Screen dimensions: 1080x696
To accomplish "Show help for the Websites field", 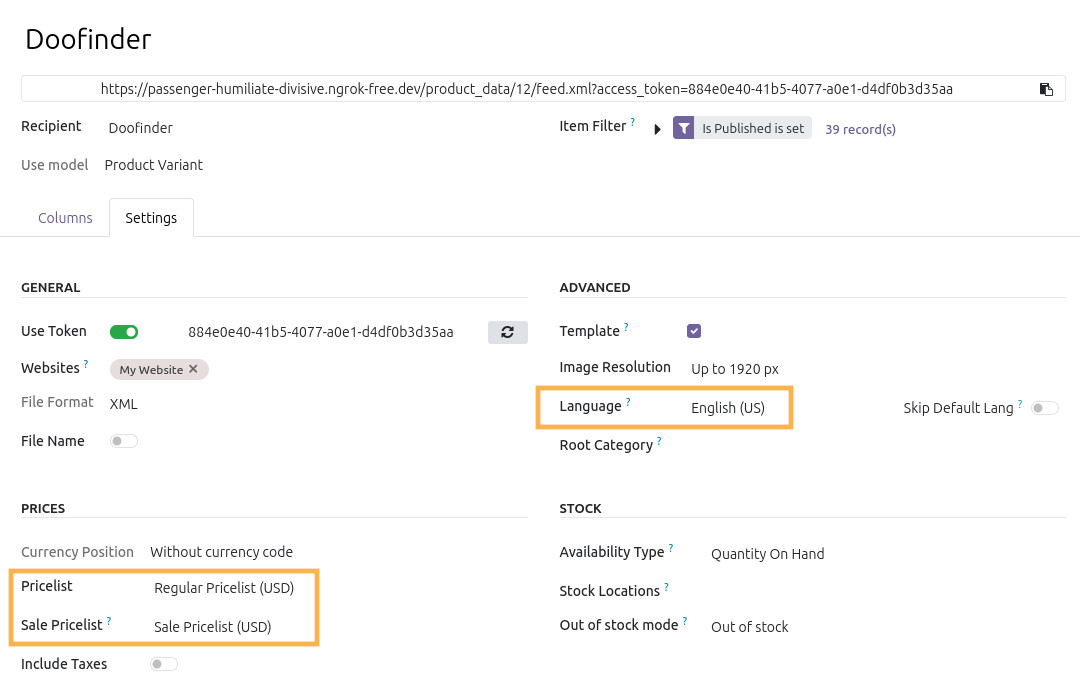I will (85, 363).
